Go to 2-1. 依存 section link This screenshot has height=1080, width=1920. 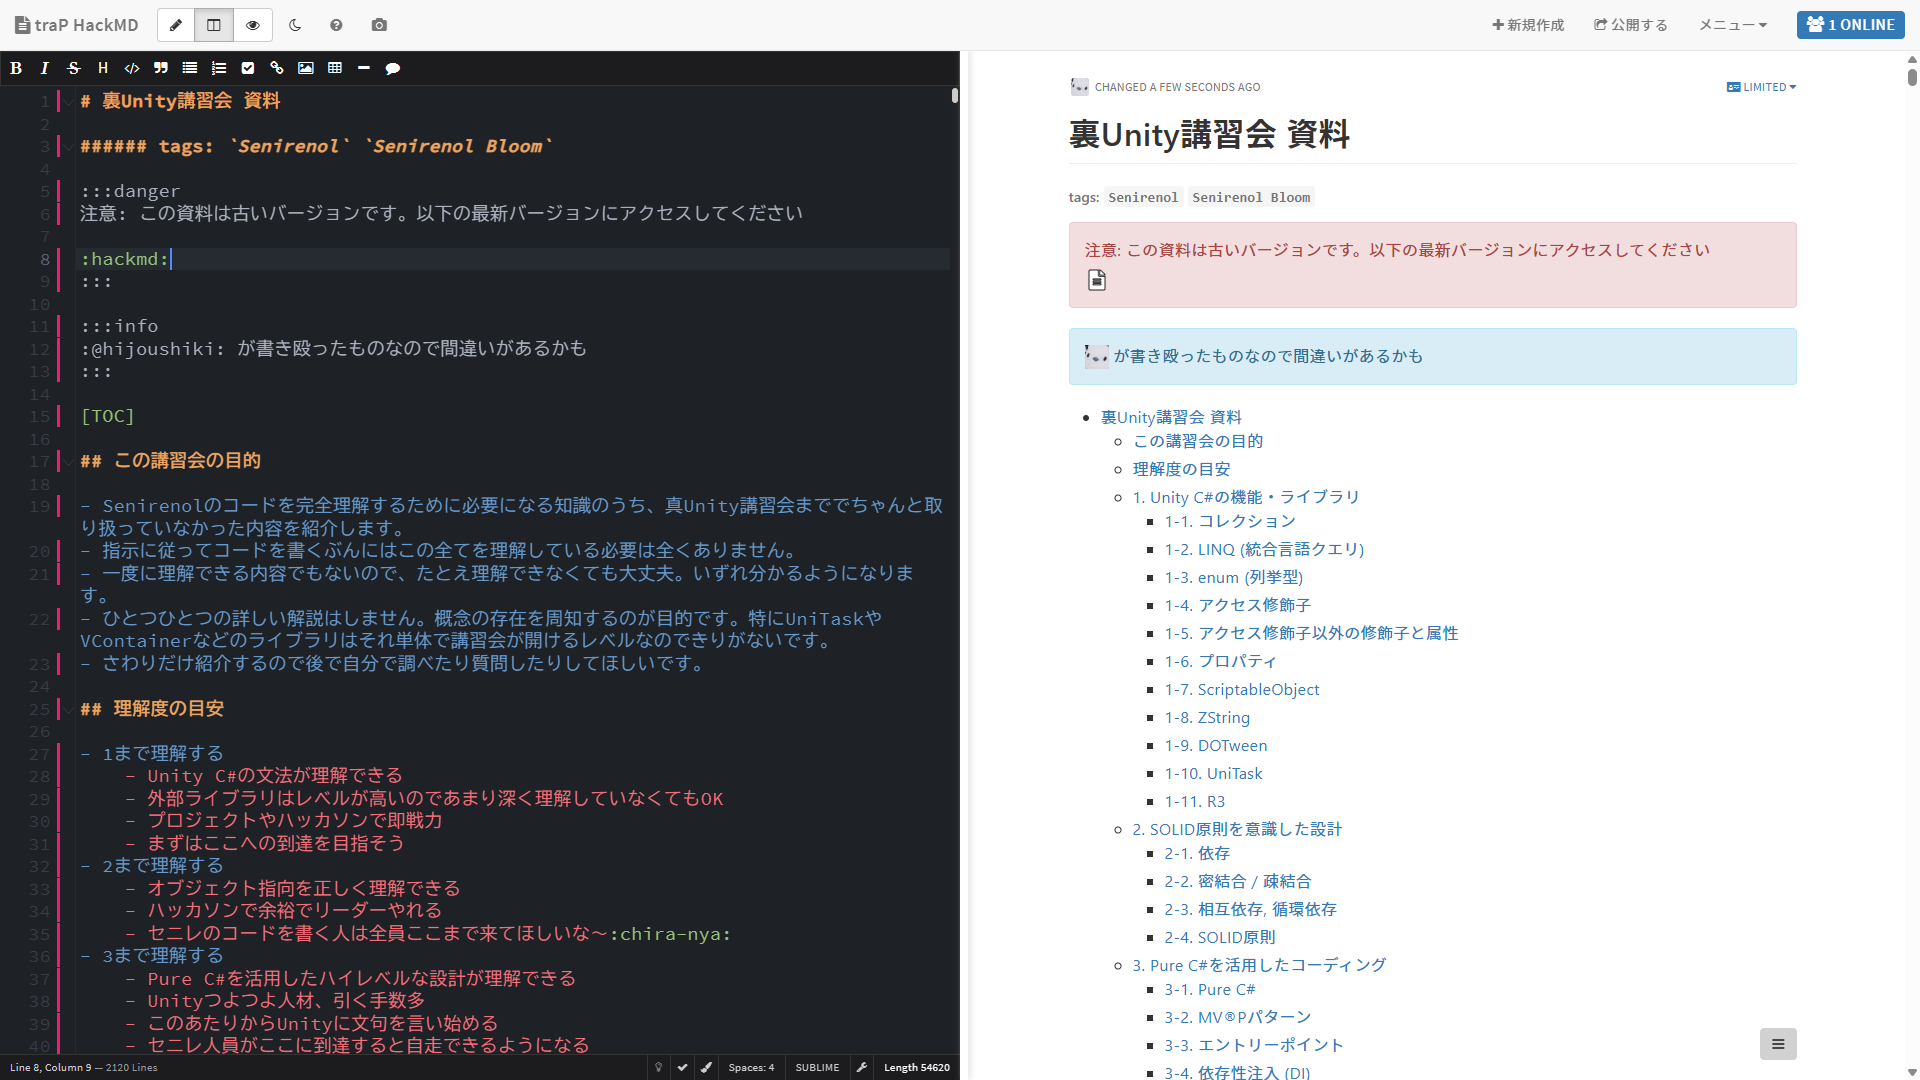(x=1197, y=853)
